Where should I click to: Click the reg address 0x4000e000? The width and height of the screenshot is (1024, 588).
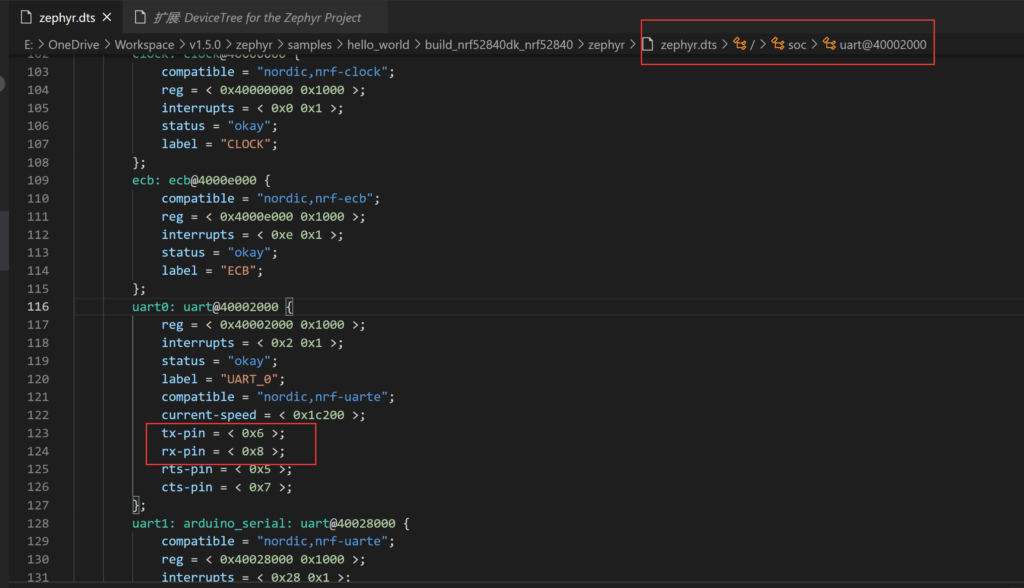tap(256, 217)
